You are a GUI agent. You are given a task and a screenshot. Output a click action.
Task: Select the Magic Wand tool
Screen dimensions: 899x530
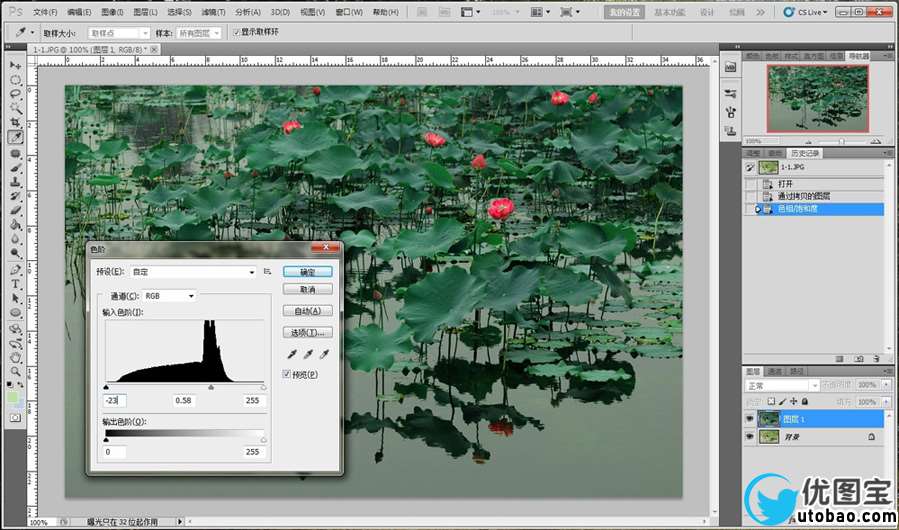(x=15, y=108)
